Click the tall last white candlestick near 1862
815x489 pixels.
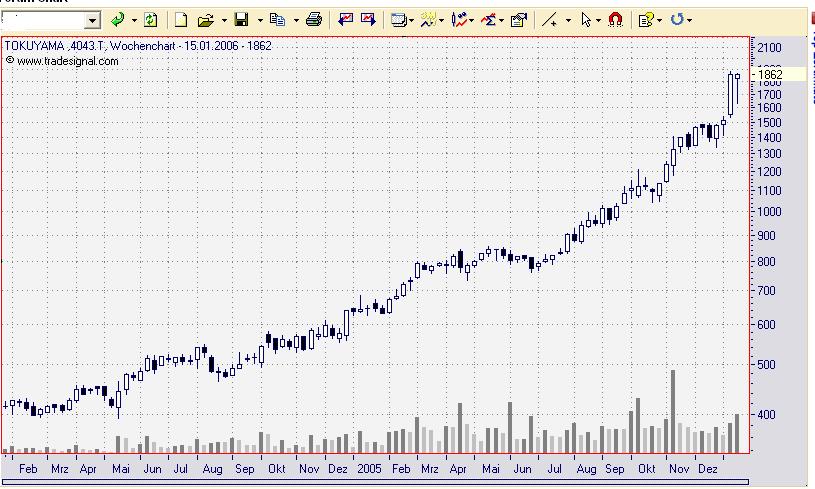tap(731, 95)
